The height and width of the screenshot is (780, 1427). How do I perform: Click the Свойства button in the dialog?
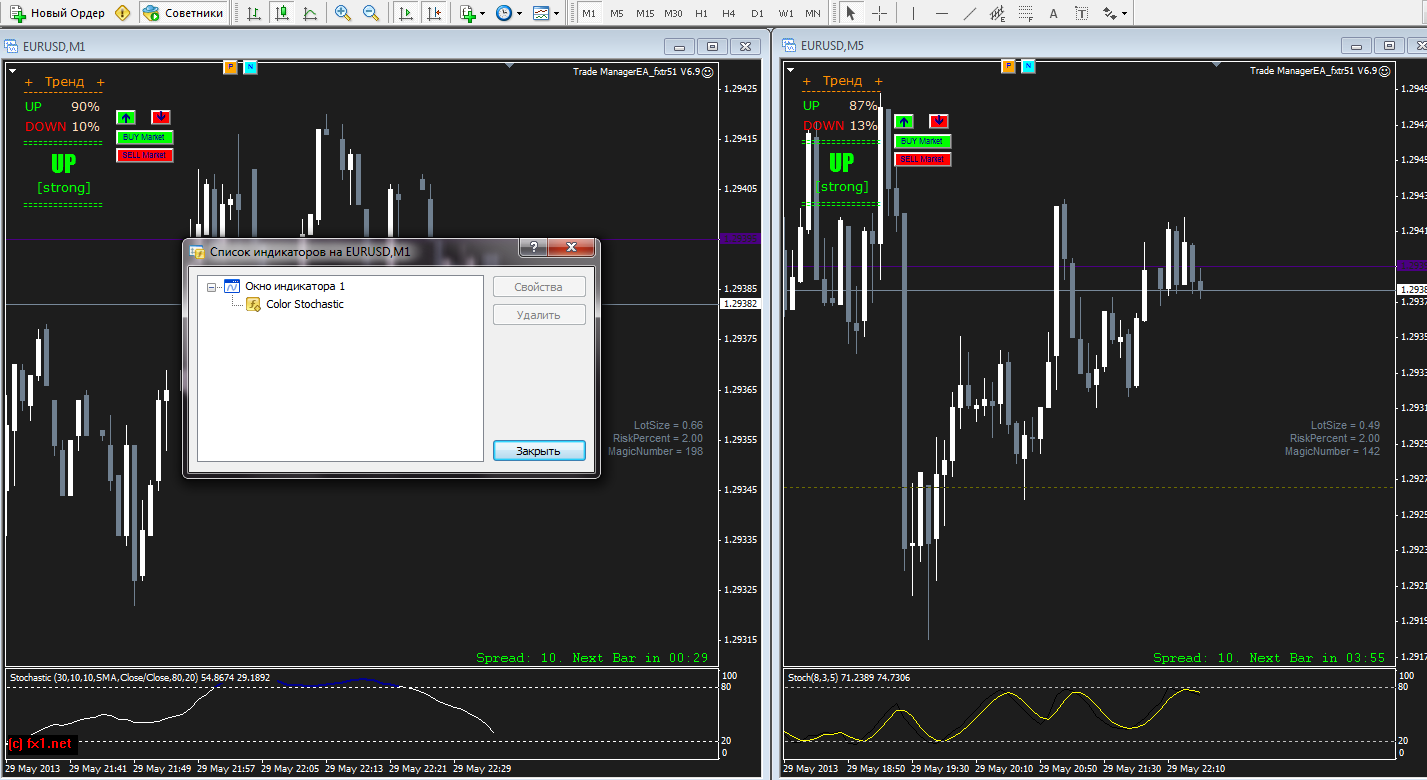coord(538,287)
